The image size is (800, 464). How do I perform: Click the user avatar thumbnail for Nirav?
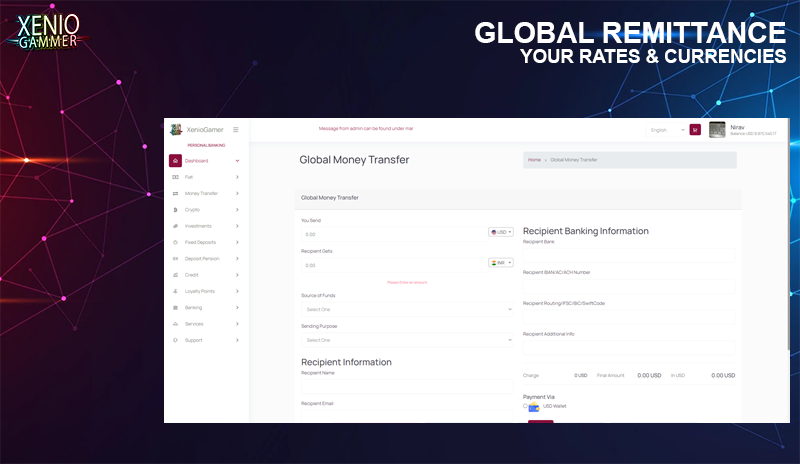pos(717,130)
